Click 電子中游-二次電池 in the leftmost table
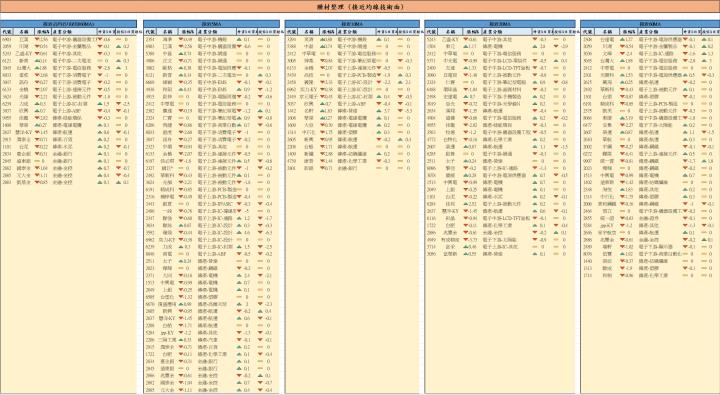720x395 pixels. [x=72, y=61]
